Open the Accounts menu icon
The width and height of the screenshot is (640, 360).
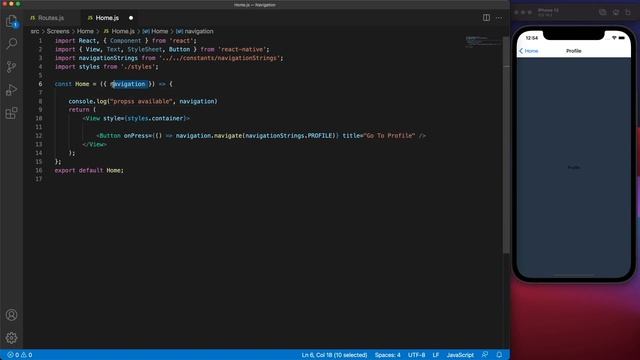11,315
